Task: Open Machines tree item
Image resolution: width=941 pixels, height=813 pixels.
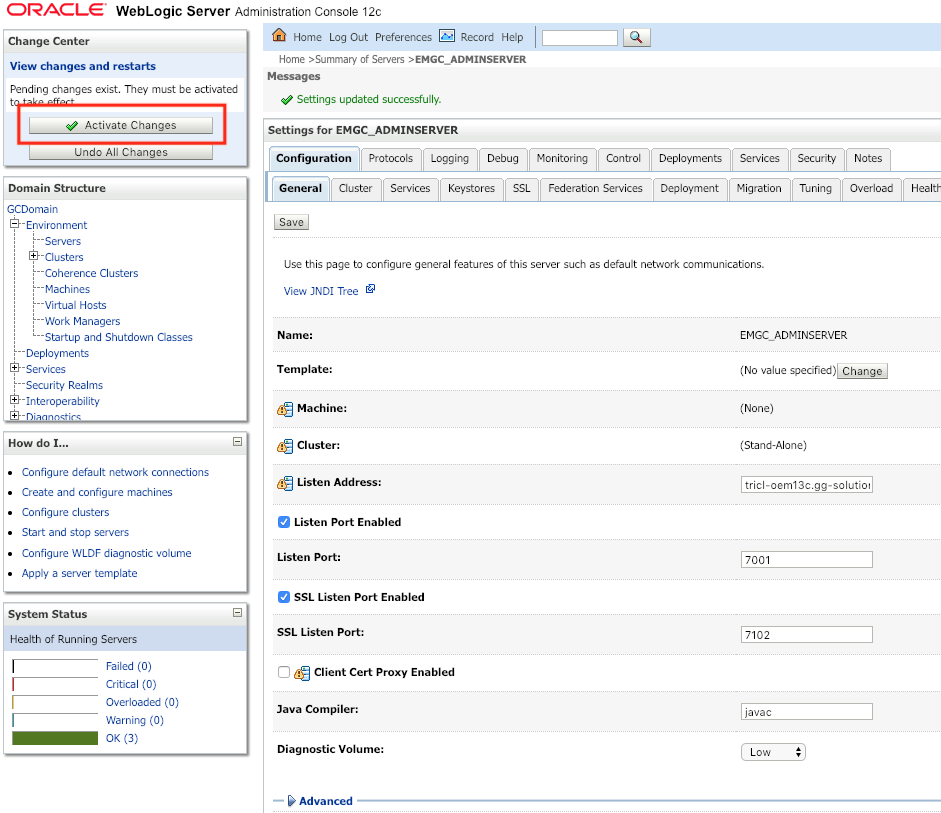Action: (x=67, y=289)
